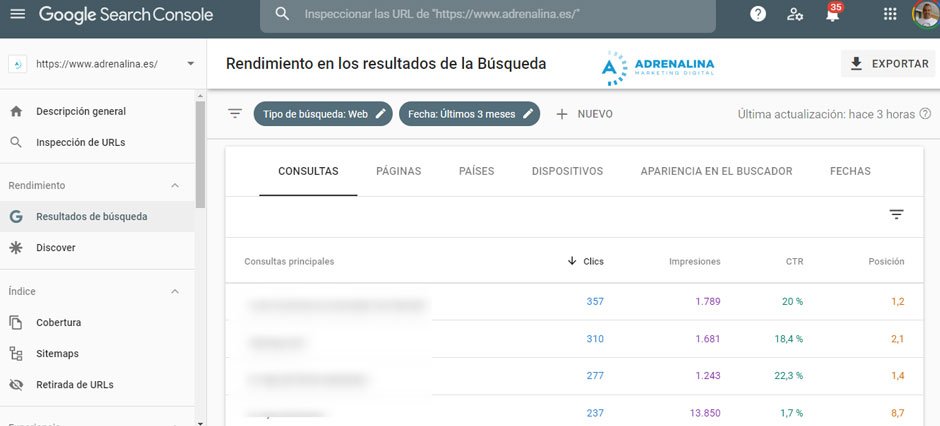
Task: Open the Help question mark icon
Action: pos(758,14)
